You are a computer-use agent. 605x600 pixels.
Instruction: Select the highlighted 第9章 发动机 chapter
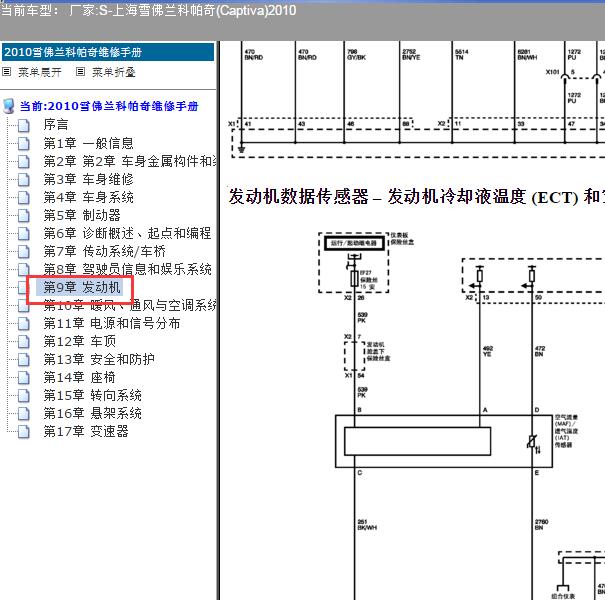click(82, 287)
